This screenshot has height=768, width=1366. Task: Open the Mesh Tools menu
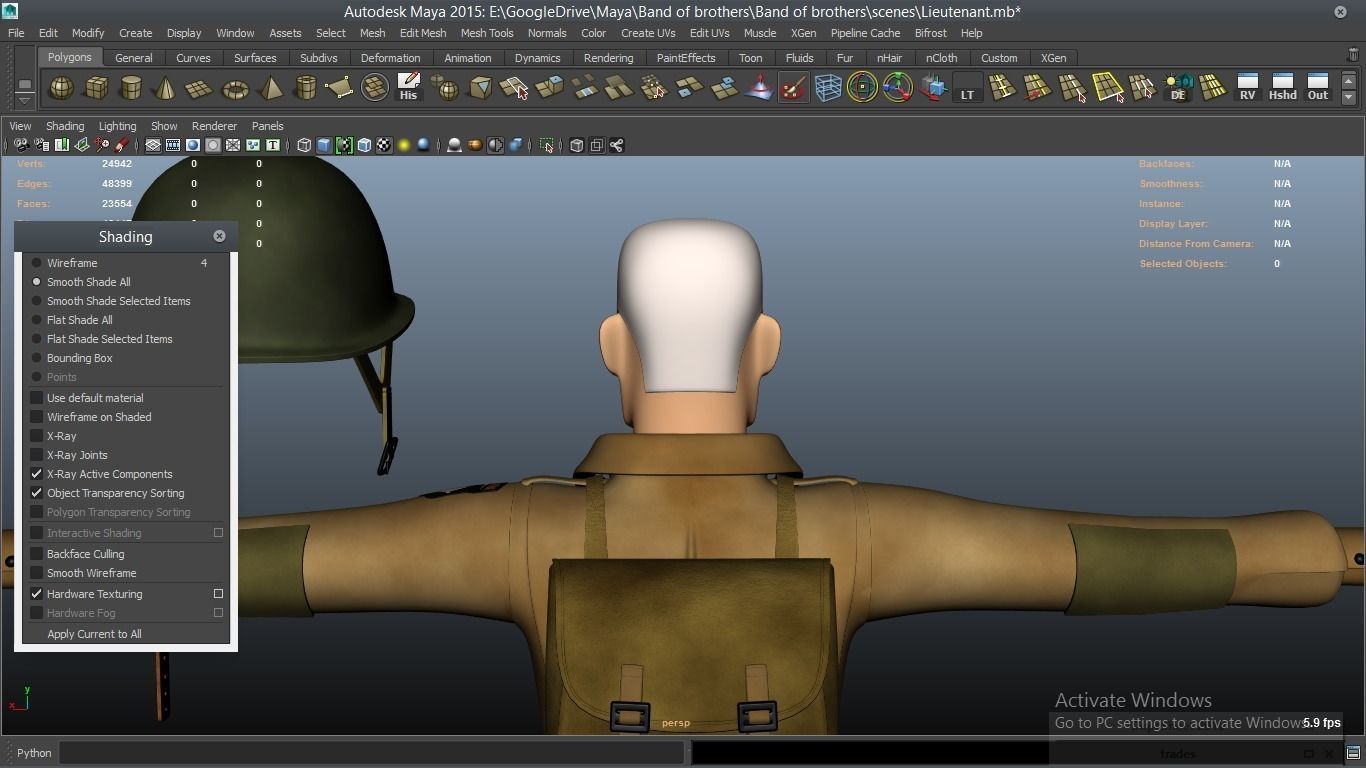point(487,33)
